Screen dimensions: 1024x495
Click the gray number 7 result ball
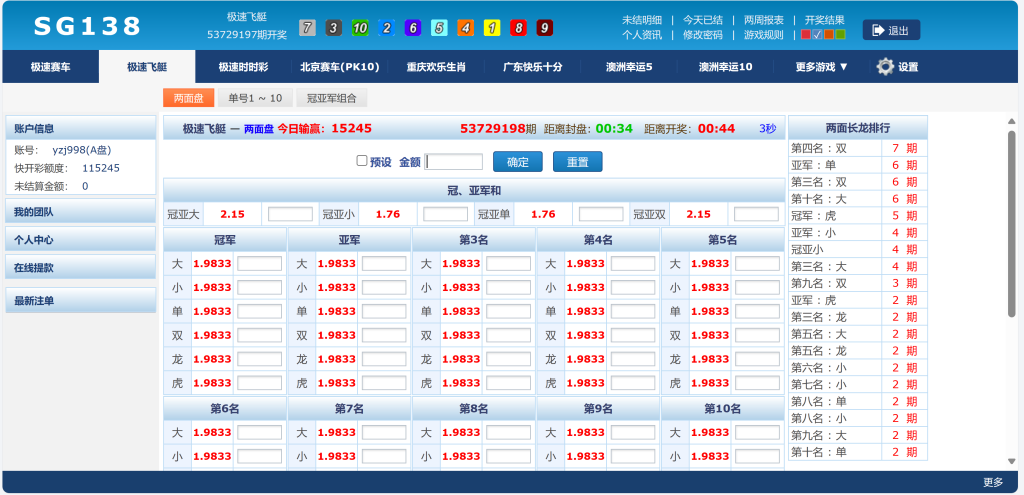click(308, 28)
